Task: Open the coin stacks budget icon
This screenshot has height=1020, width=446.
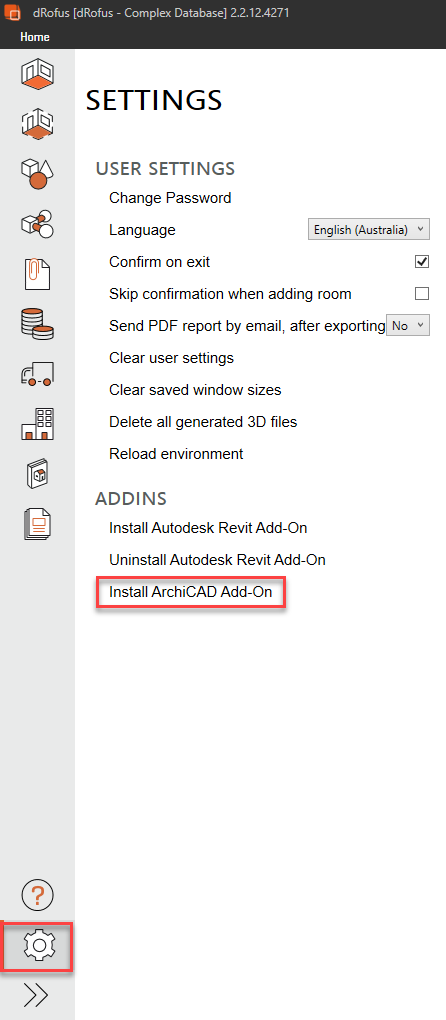Action: tap(37, 323)
